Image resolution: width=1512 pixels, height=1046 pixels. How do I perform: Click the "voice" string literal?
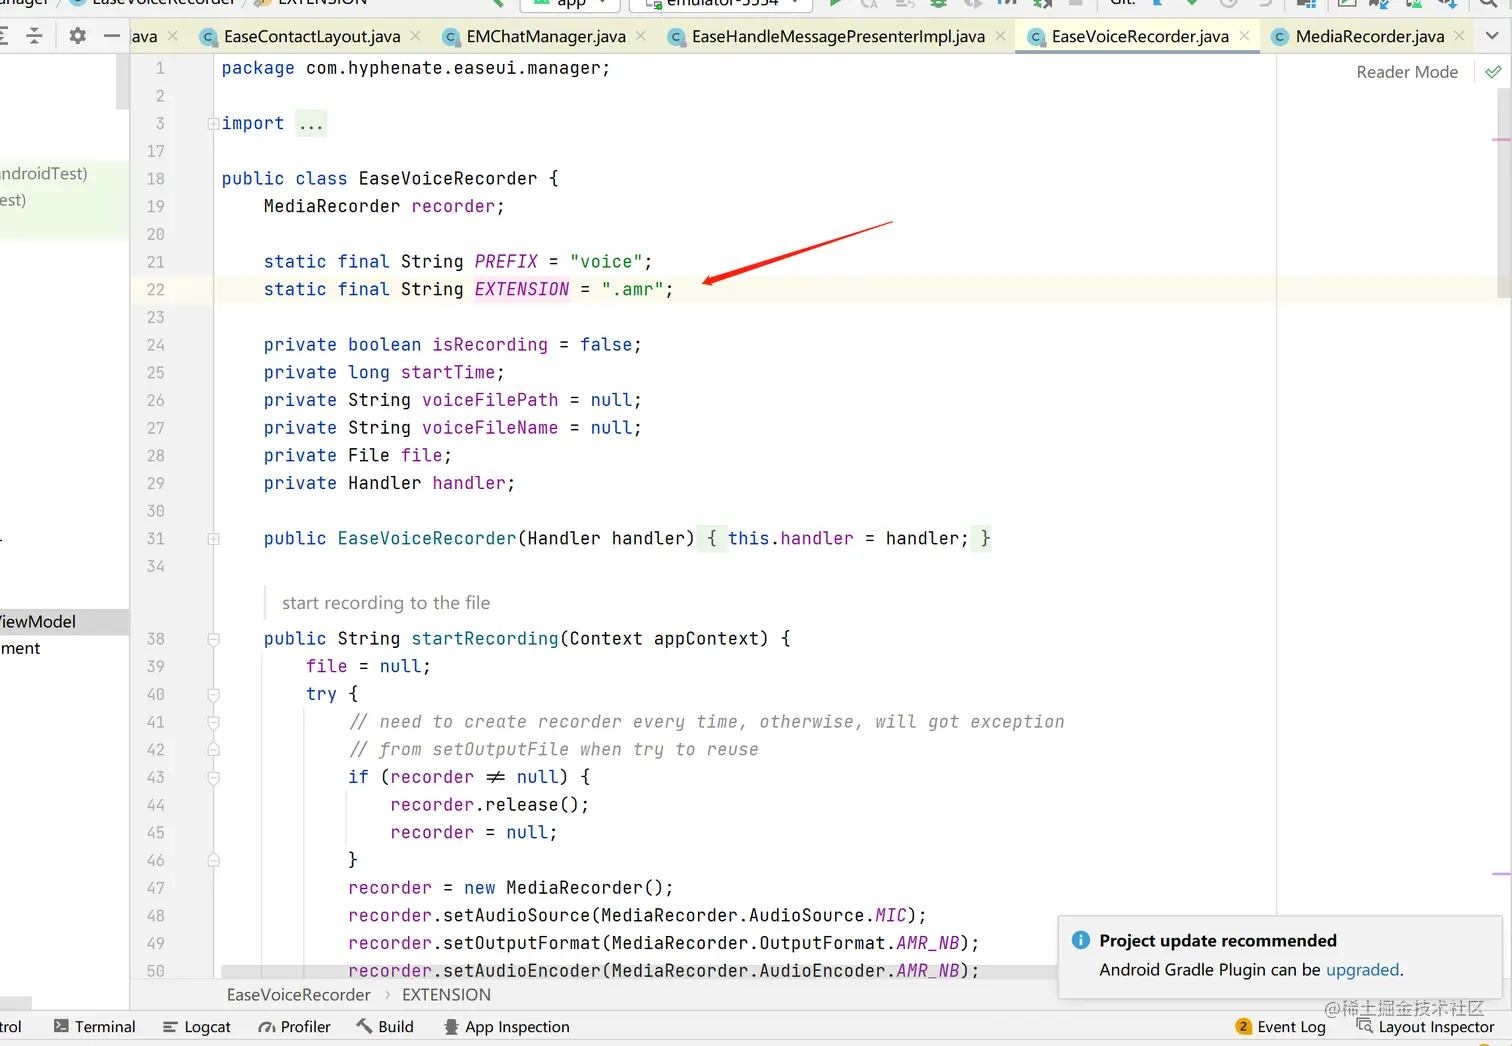pyautogui.click(x=606, y=262)
